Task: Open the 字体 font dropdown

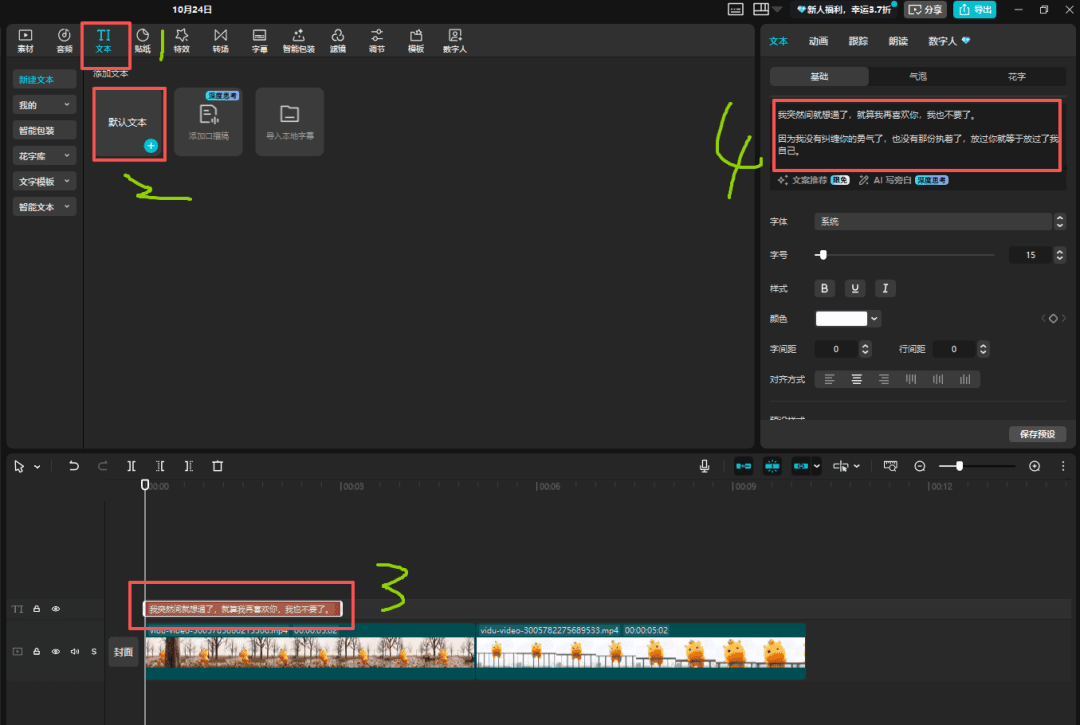Action: (x=940, y=221)
